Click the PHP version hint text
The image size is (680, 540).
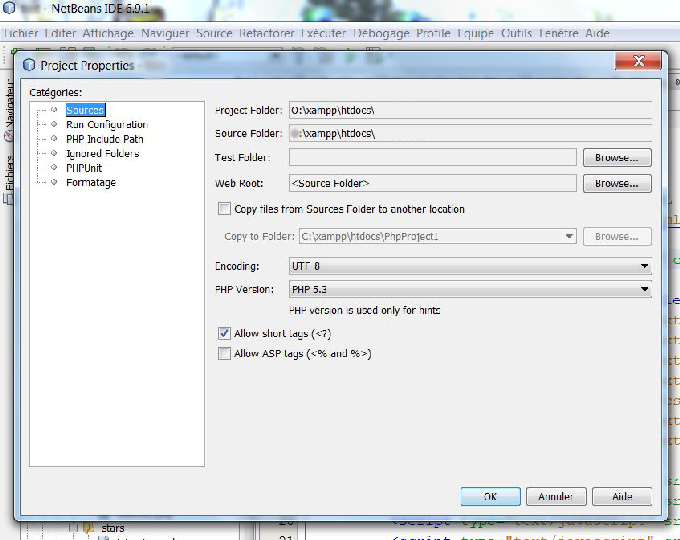365,311
